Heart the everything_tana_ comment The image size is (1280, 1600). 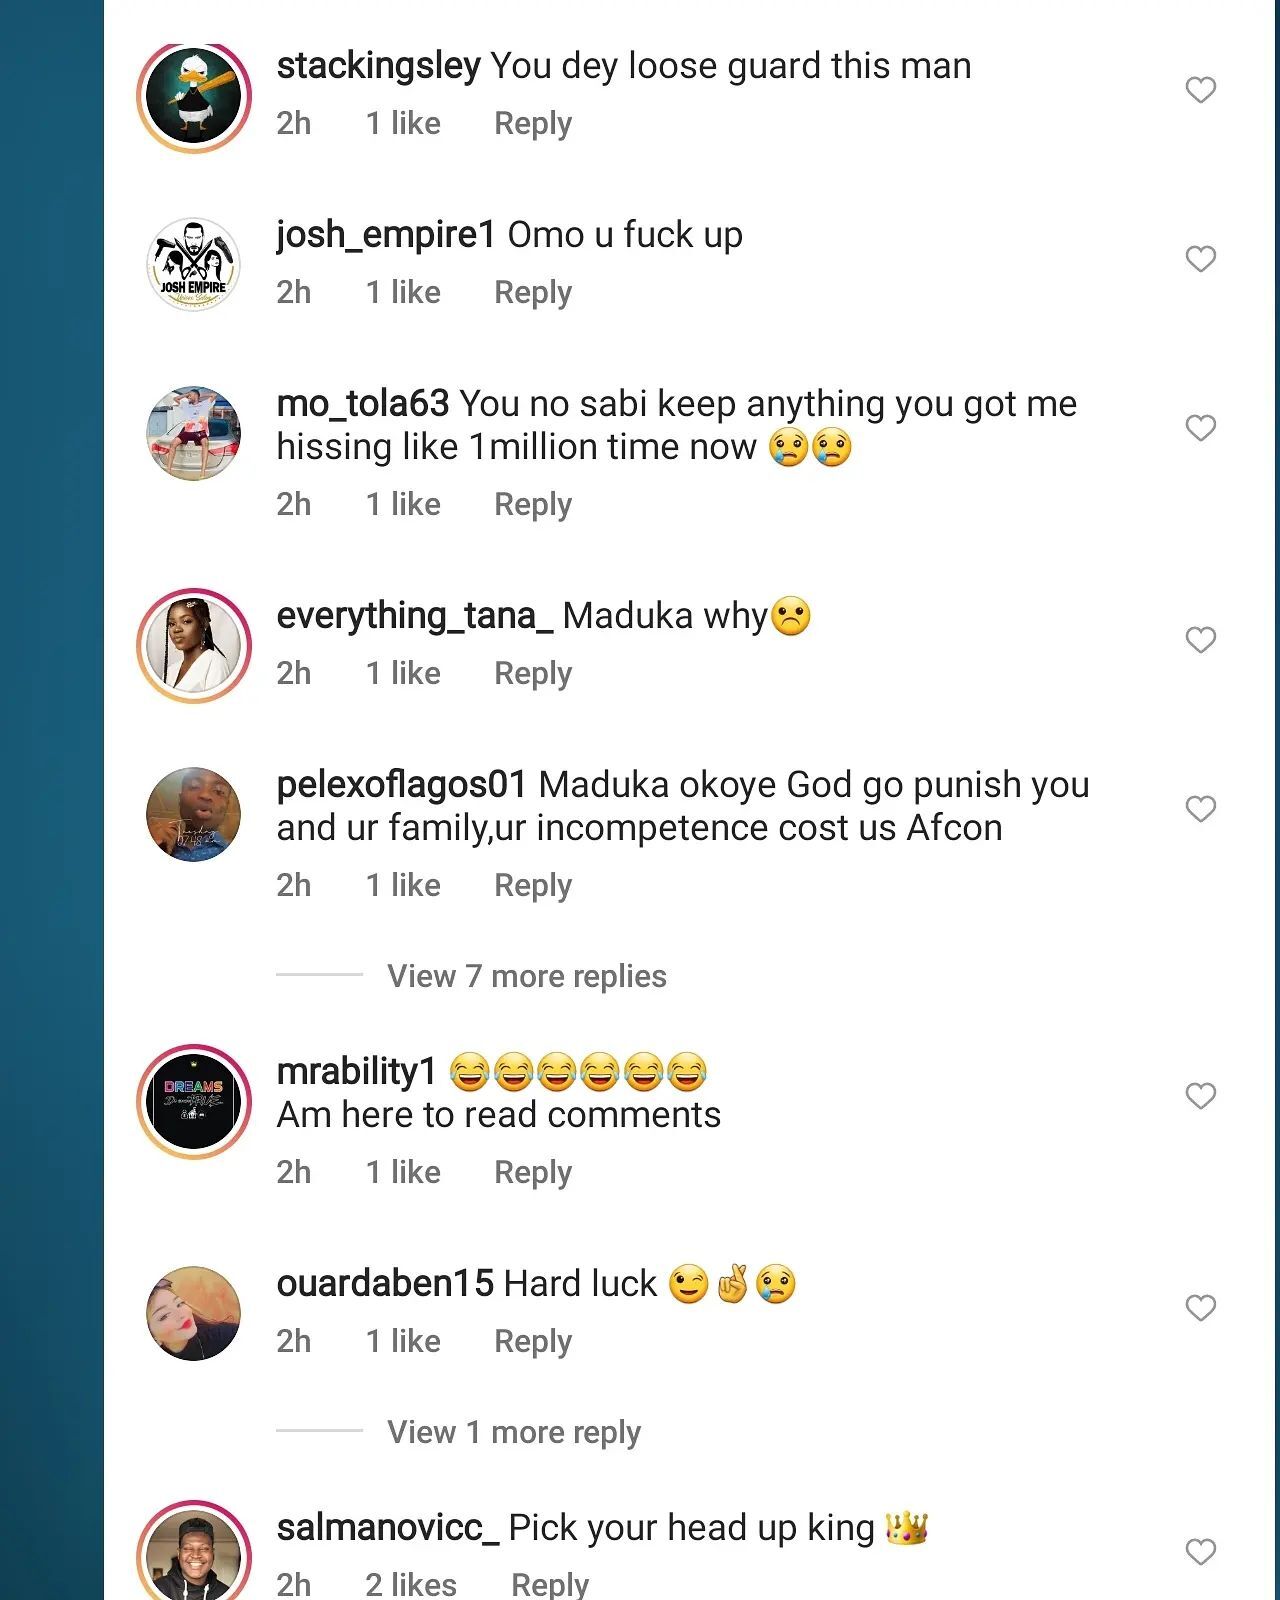(1200, 640)
